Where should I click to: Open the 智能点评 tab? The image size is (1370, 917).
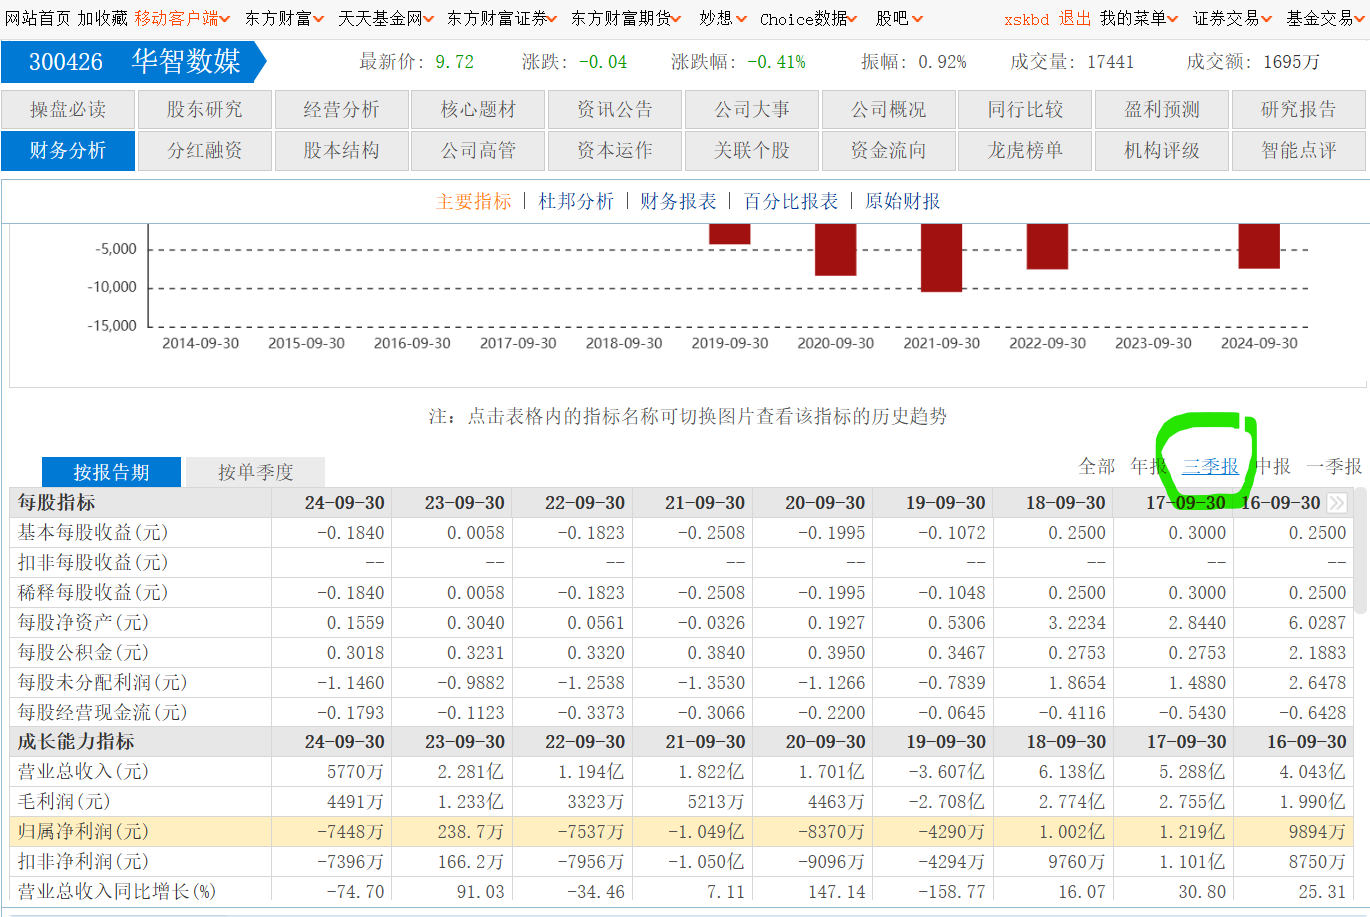click(1299, 150)
